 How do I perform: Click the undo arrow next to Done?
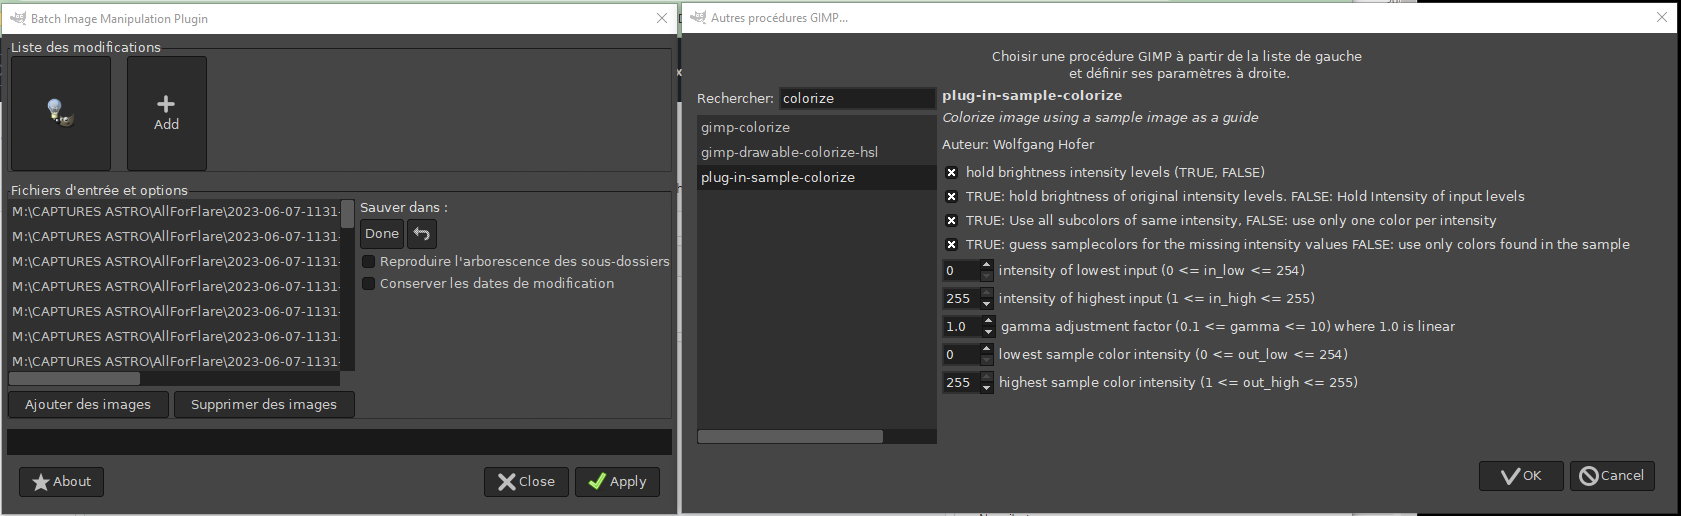tap(422, 234)
